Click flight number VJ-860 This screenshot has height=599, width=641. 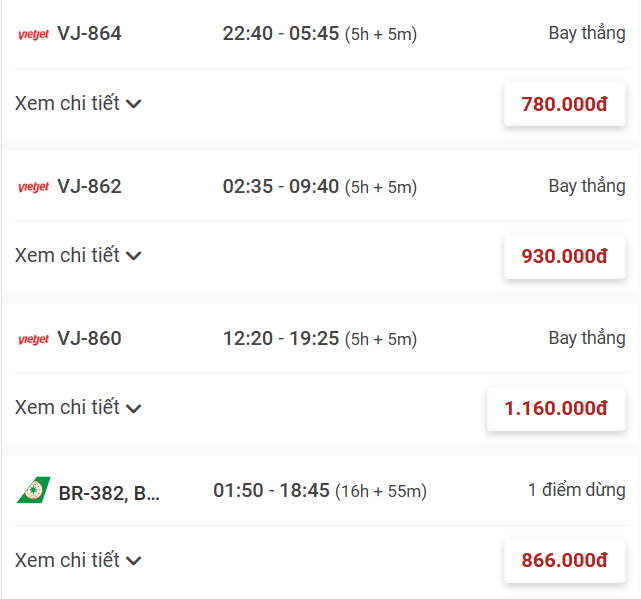89,338
